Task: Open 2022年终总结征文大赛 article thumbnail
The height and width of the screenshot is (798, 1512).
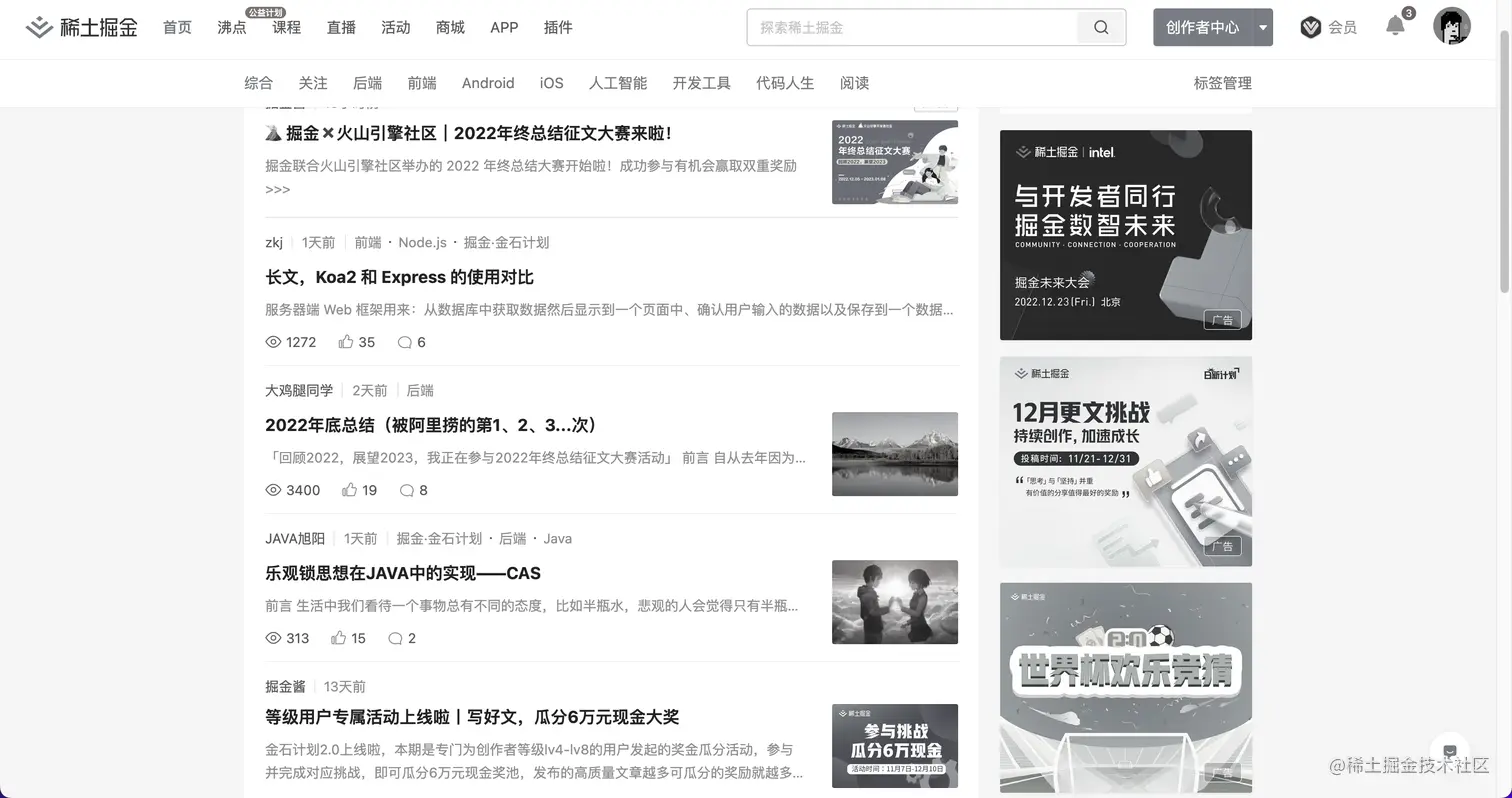Action: tap(895, 162)
